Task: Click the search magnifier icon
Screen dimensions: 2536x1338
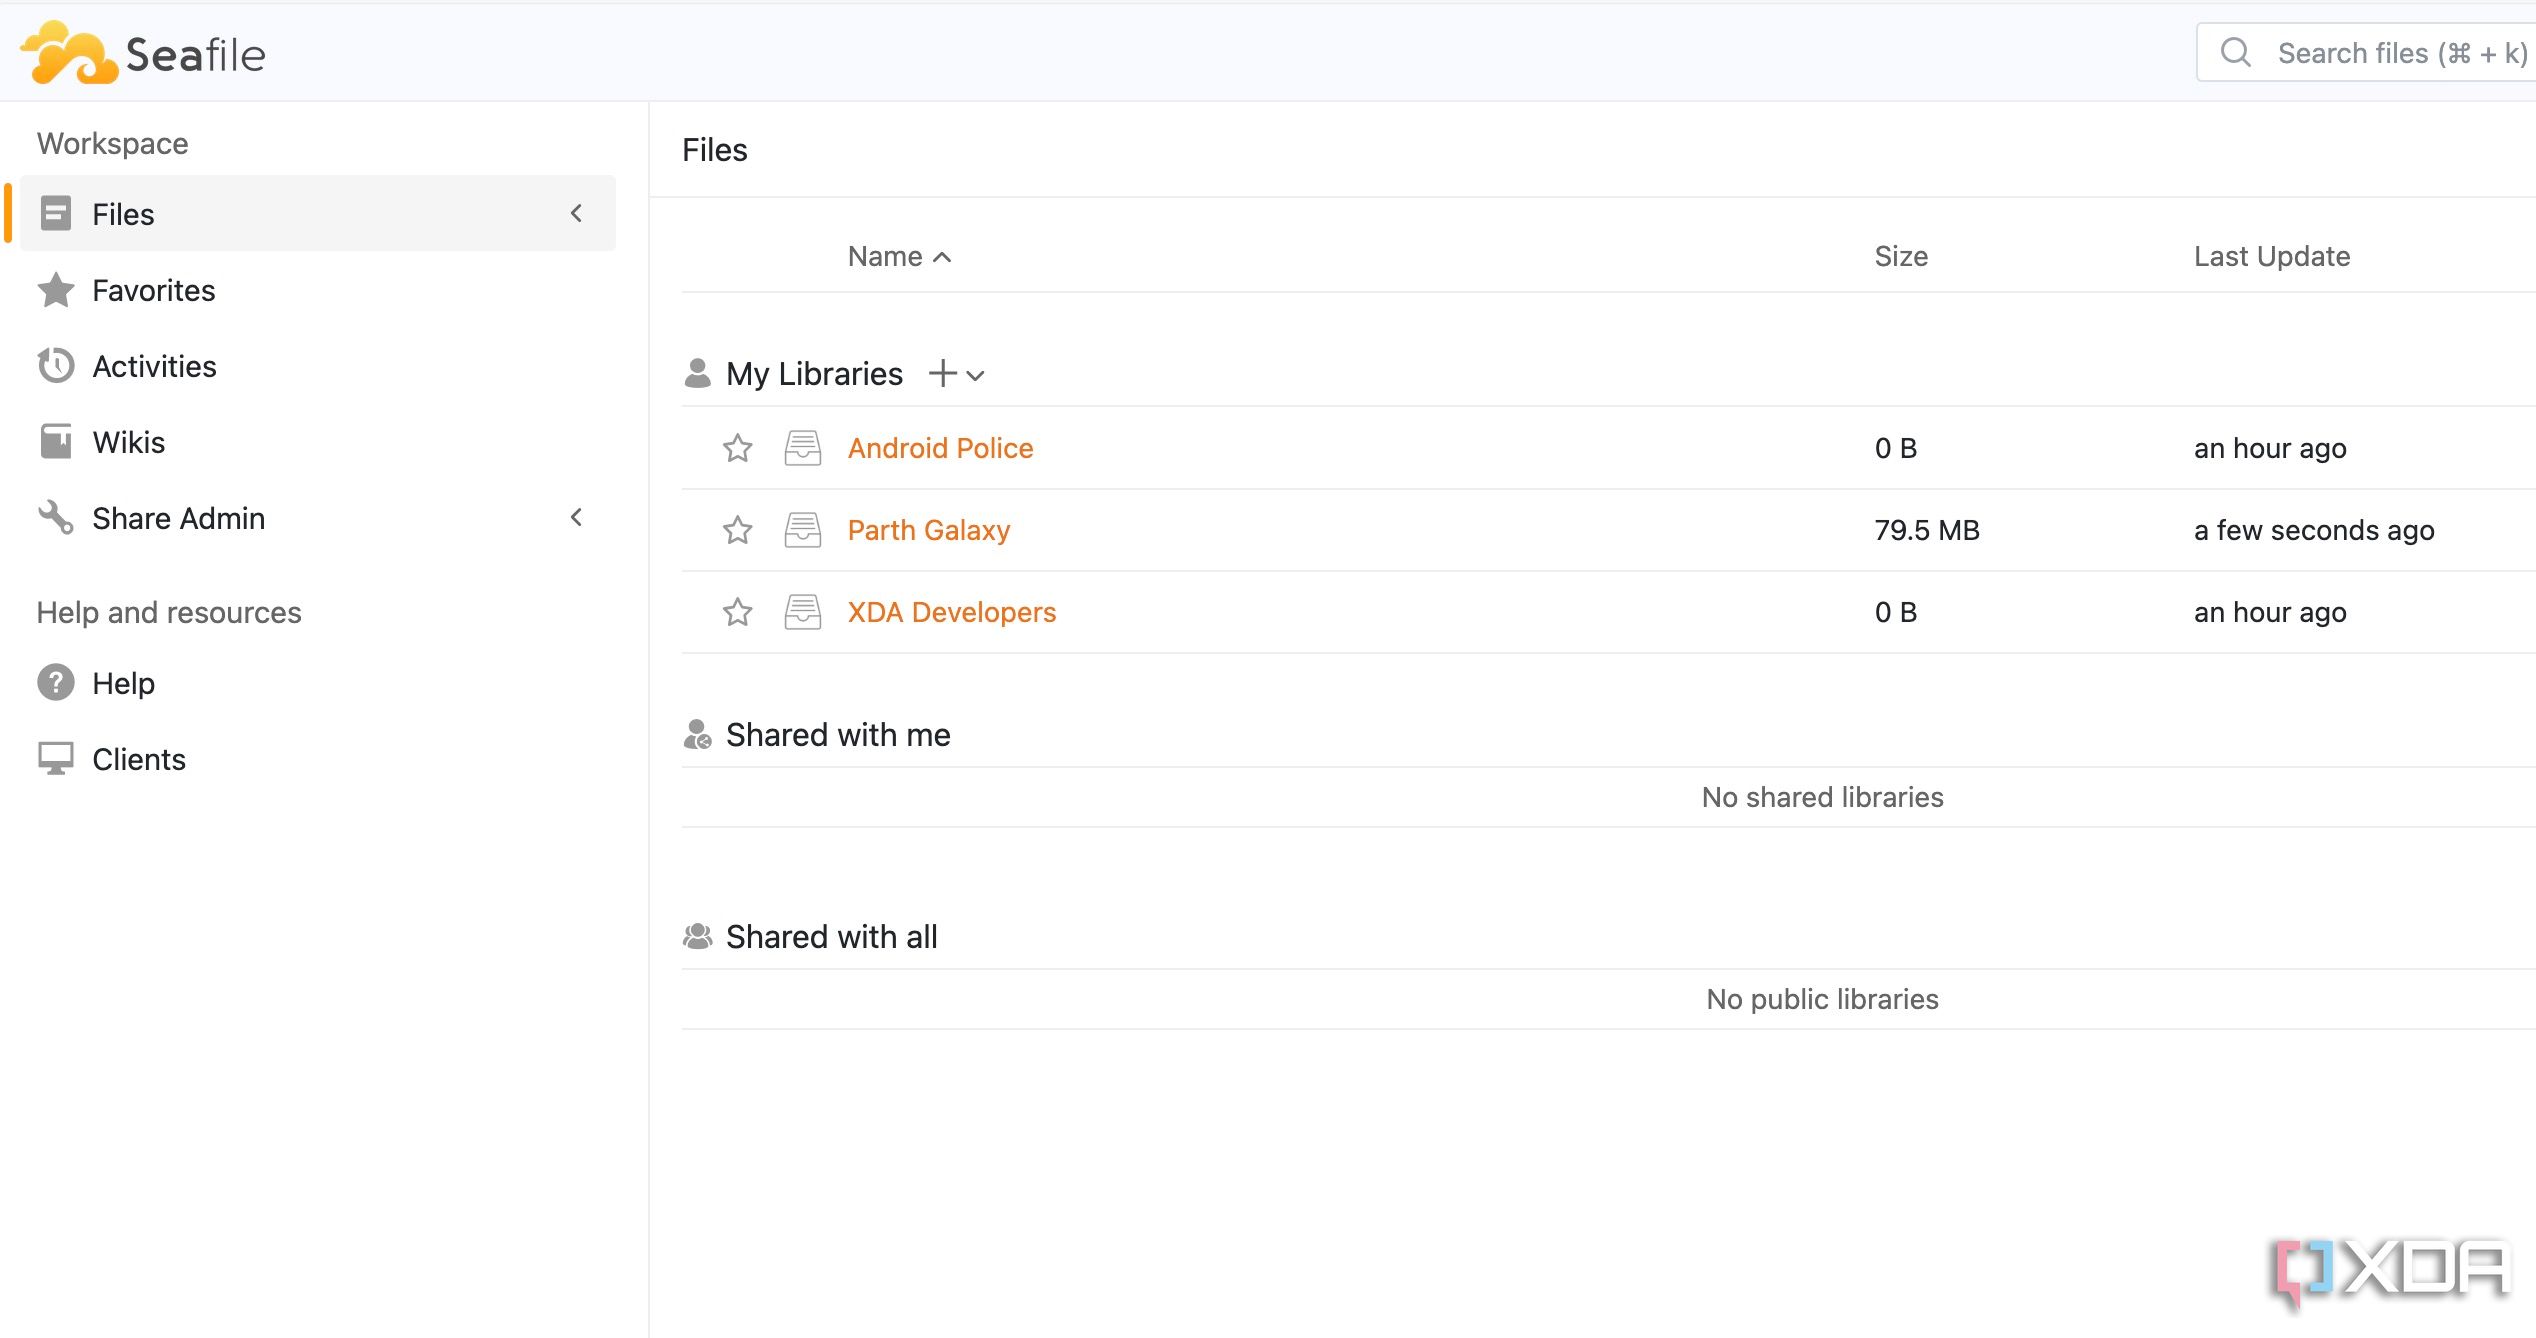Action: pos(2236,52)
